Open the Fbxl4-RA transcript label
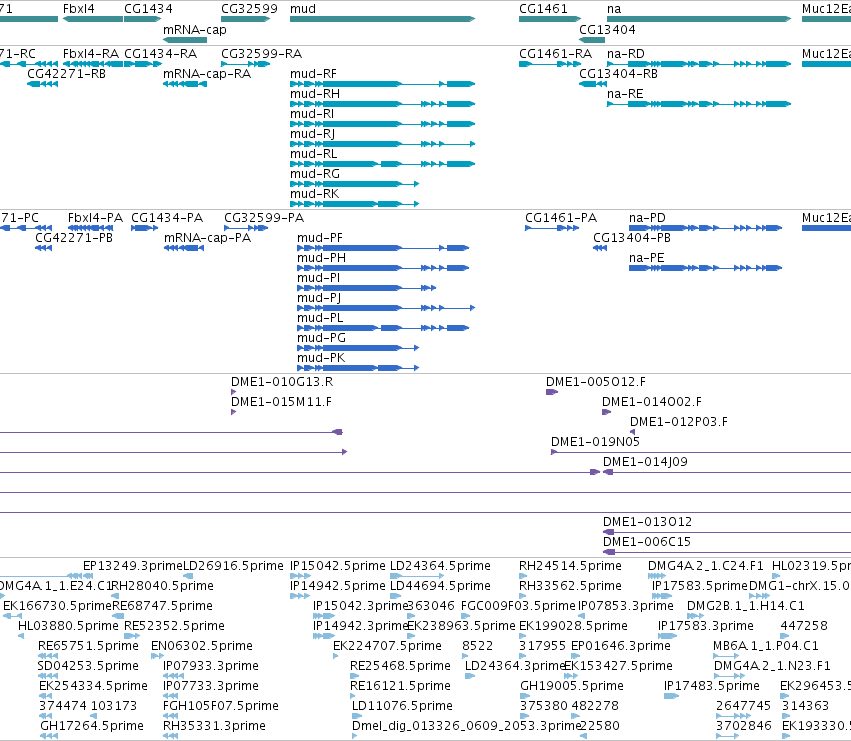The width and height of the screenshot is (851, 741). tap(91, 54)
